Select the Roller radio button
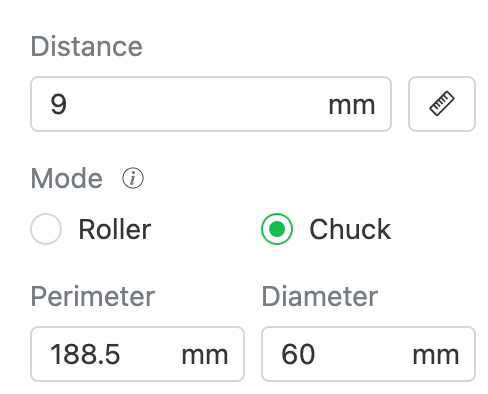The image size is (488, 394). click(46, 229)
